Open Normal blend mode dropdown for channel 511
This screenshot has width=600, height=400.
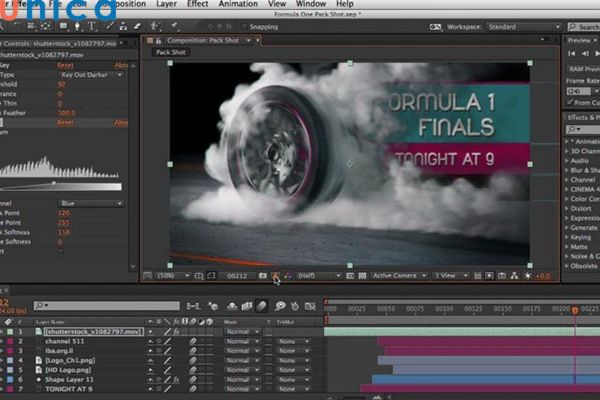(x=242, y=341)
